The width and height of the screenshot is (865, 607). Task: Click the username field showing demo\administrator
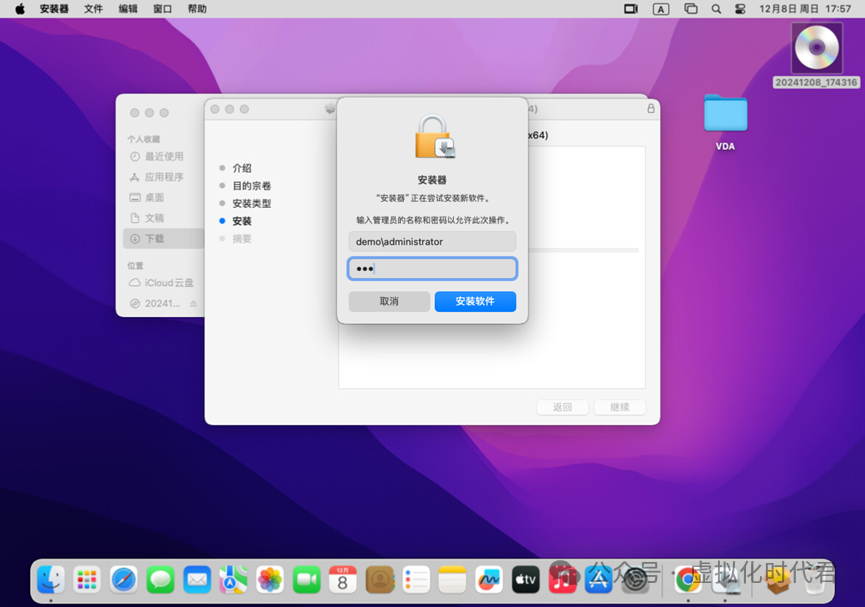pos(432,242)
